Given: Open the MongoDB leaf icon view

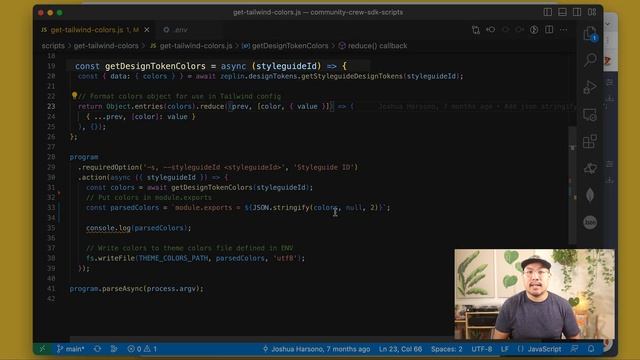Looking at the screenshot, I should click(x=590, y=195).
